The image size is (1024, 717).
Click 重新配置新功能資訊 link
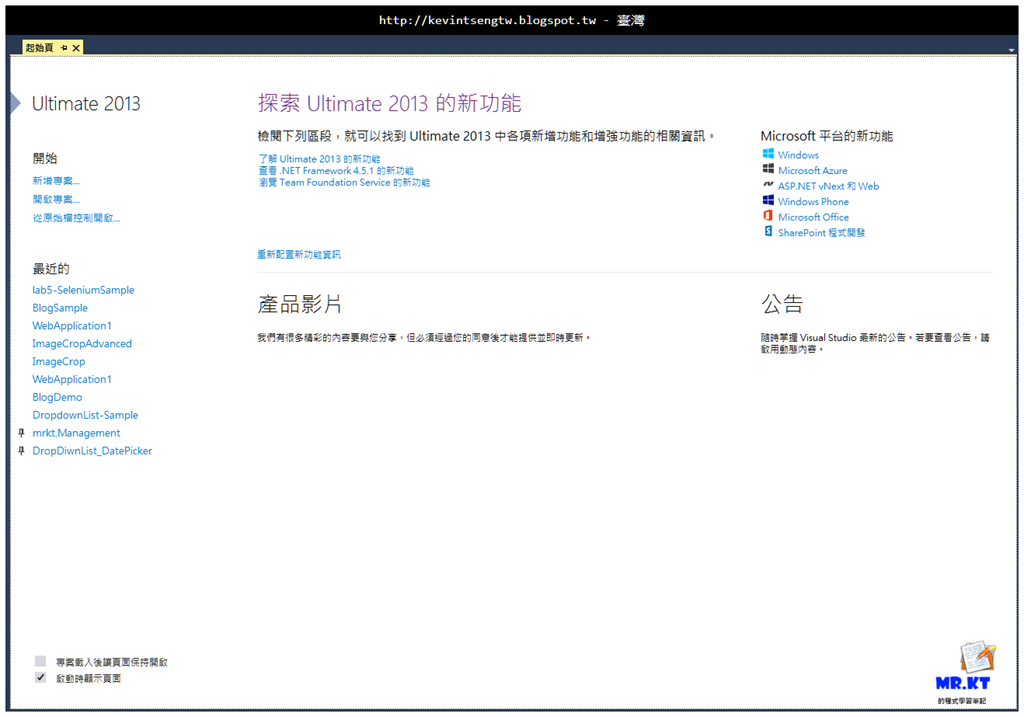click(x=298, y=254)
